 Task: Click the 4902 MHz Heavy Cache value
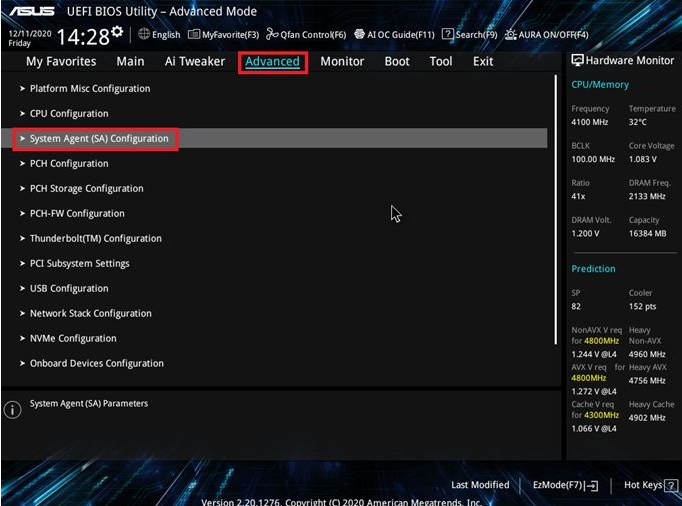(x=647, y=418)
